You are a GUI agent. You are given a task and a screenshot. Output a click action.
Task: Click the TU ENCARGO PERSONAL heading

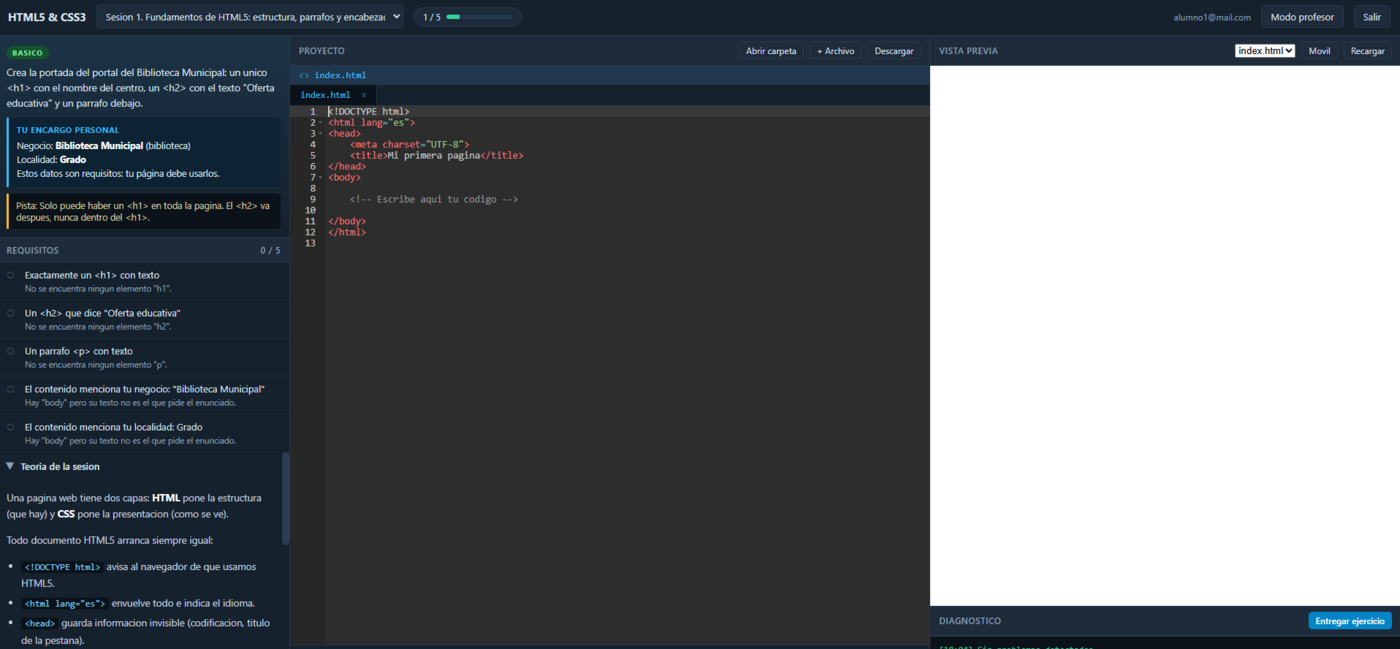[x=68, y=130]
